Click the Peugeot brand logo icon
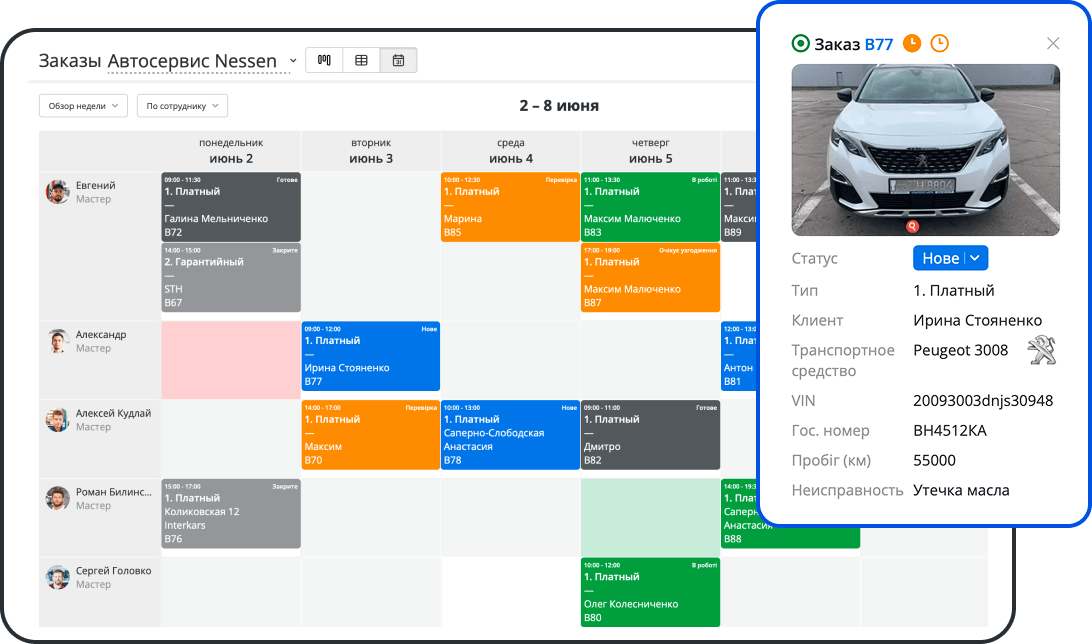Image resolution: width=1092 pixels, height=644 pixels. pyautogui.click(x=1042, y=351)
